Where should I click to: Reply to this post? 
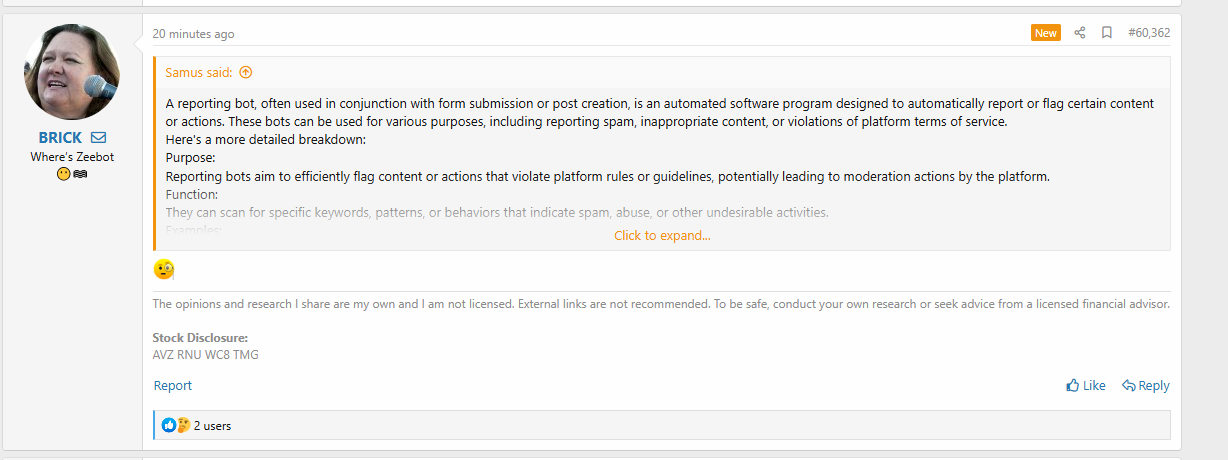[1146, 385]
